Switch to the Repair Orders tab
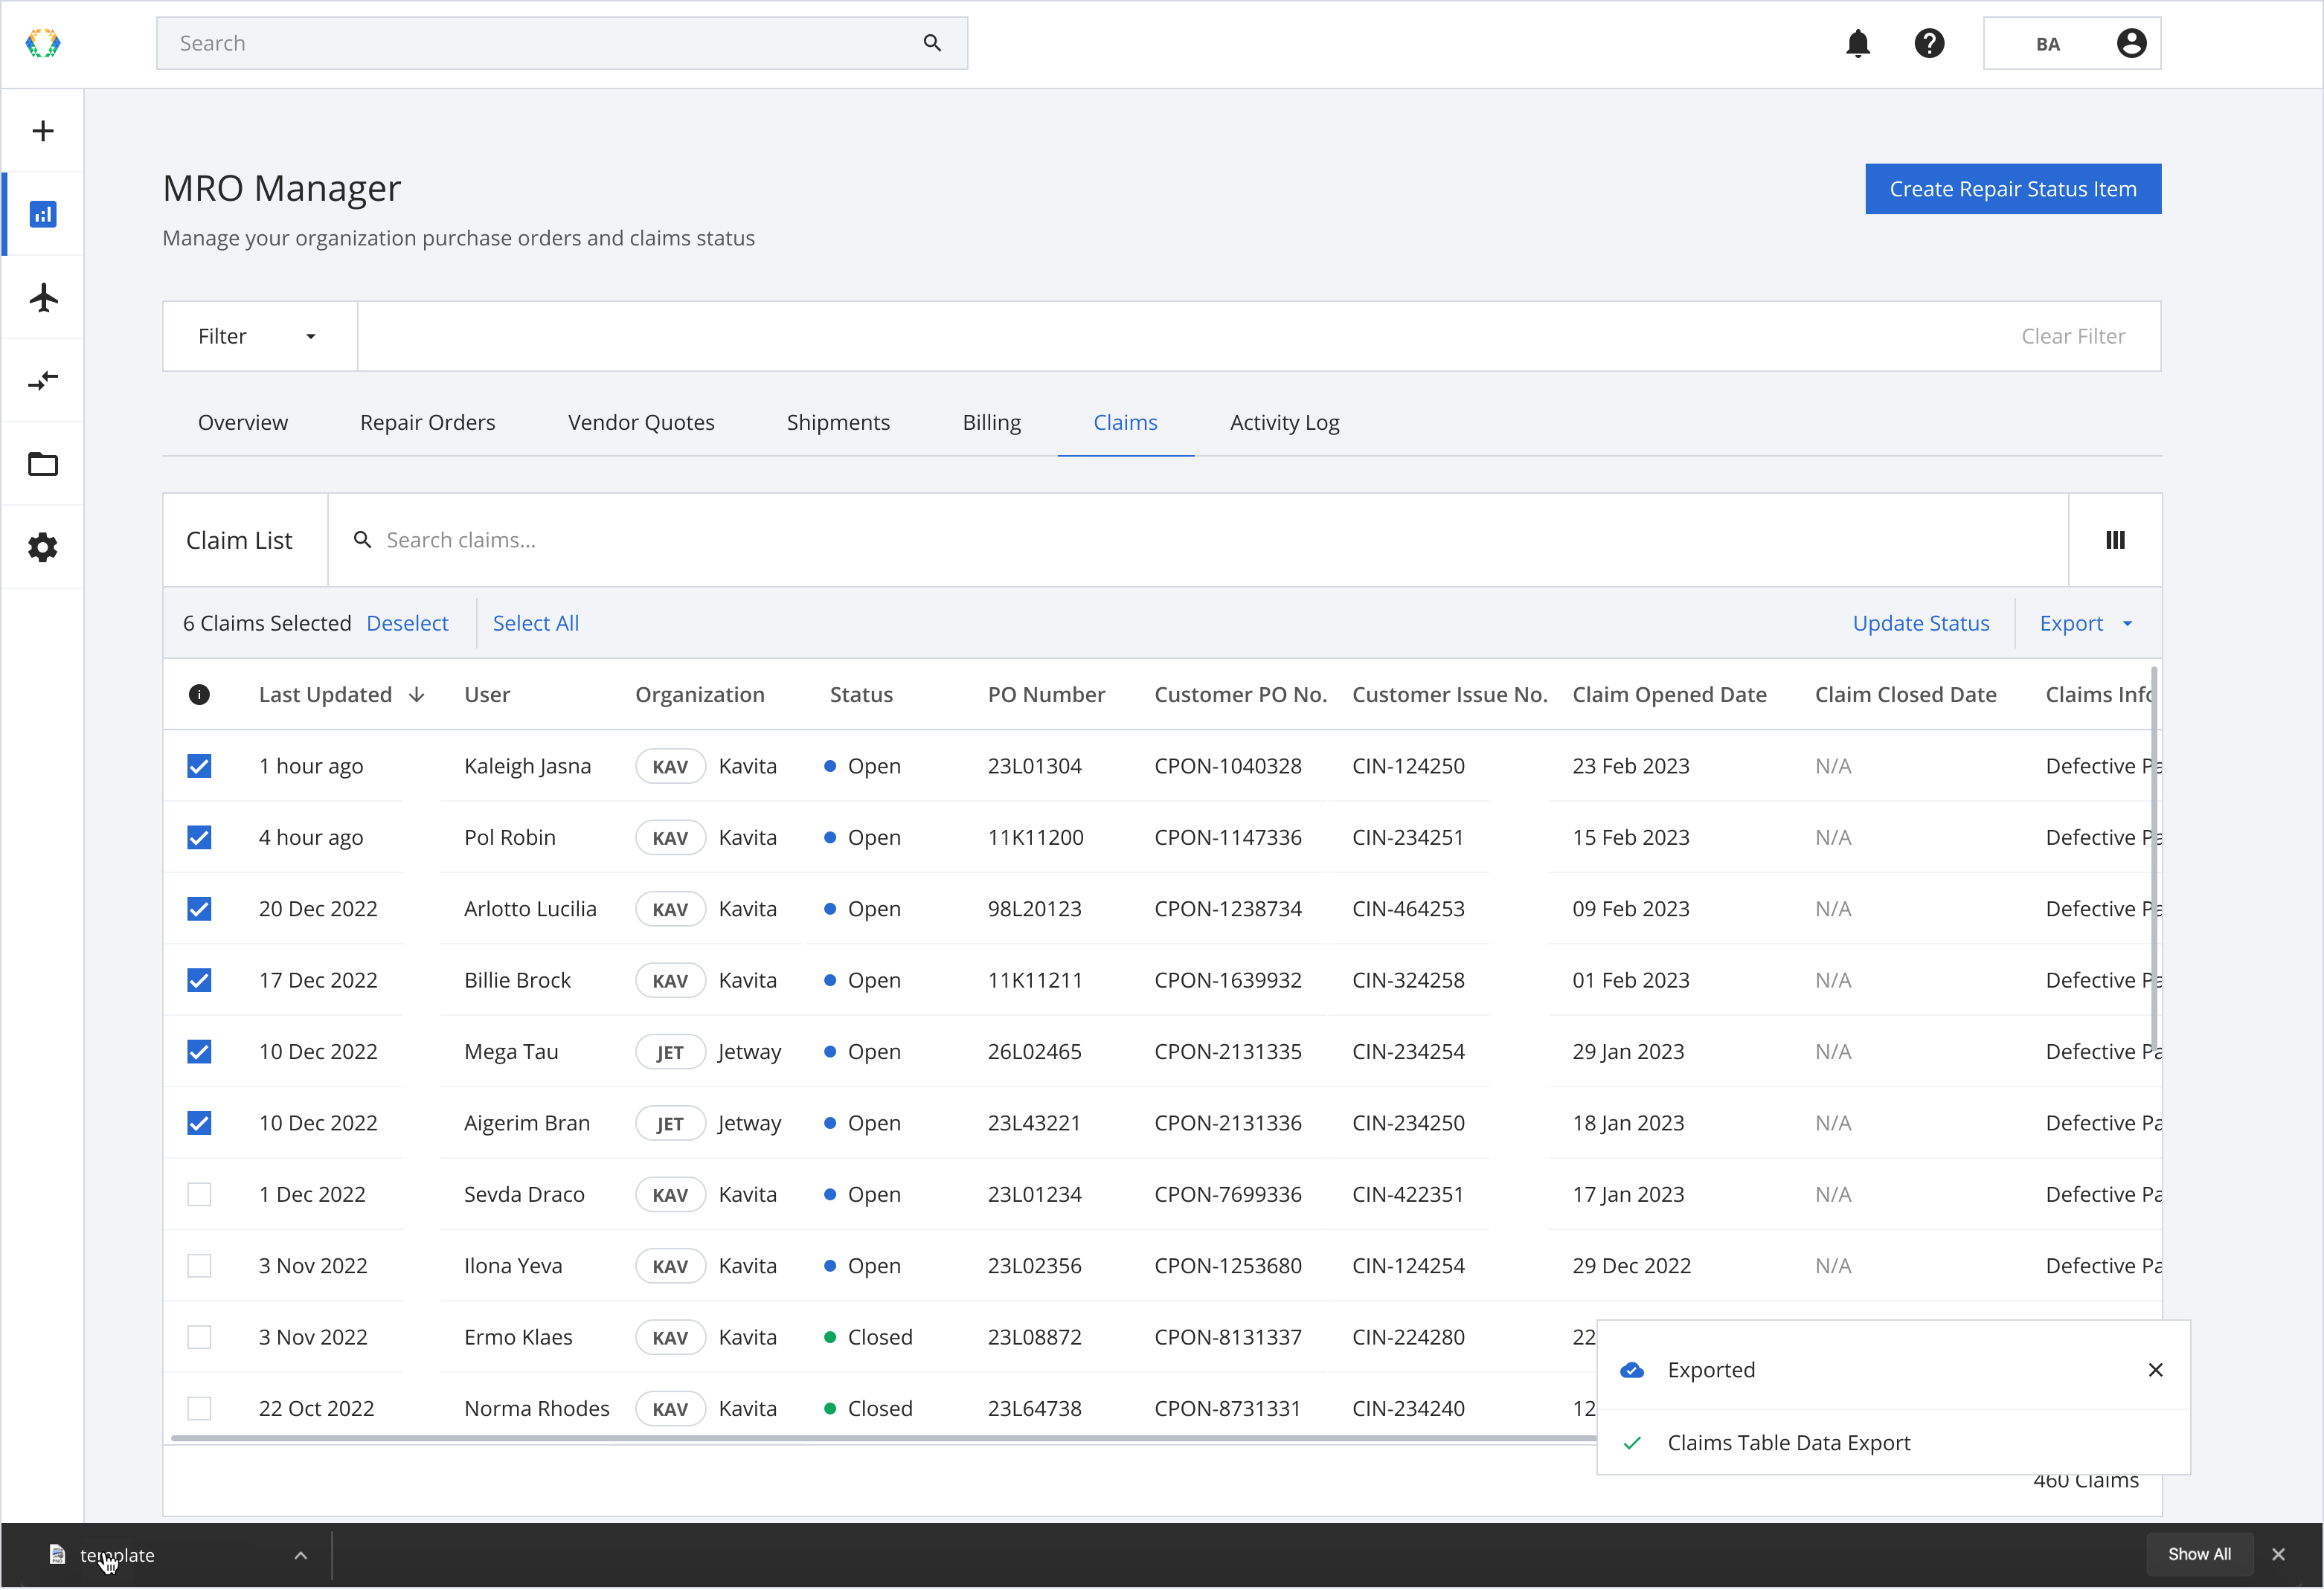The image size is (2324, 1590). point(427,422)
